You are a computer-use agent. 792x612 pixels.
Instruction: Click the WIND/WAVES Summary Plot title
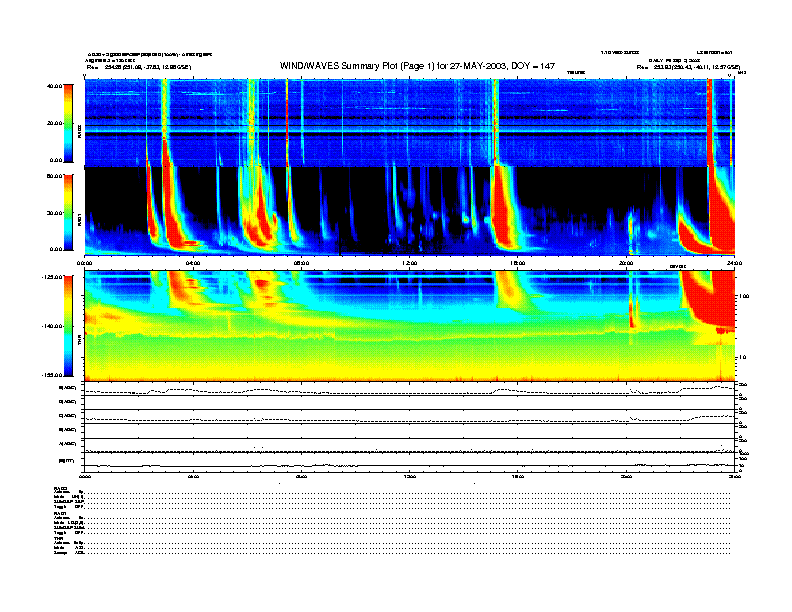coord(417,66)
